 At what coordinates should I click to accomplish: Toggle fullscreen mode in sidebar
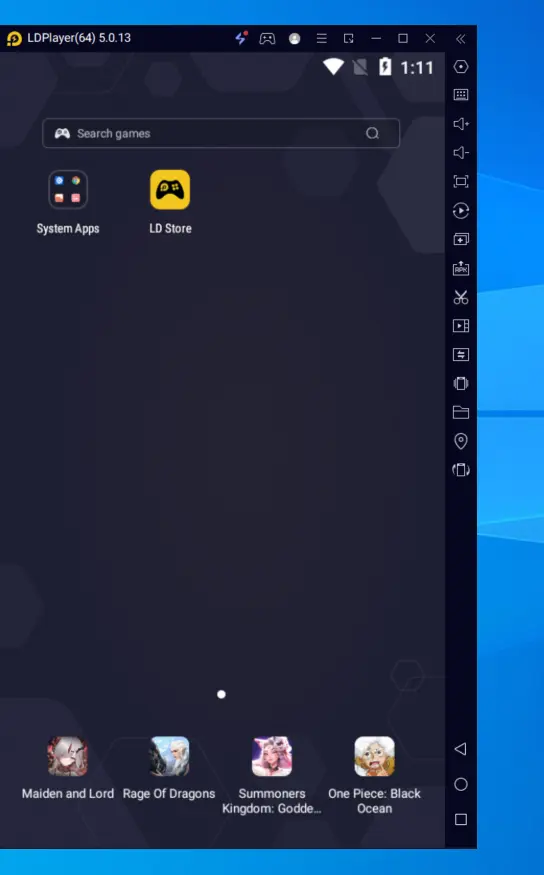(x=461, y=181)
